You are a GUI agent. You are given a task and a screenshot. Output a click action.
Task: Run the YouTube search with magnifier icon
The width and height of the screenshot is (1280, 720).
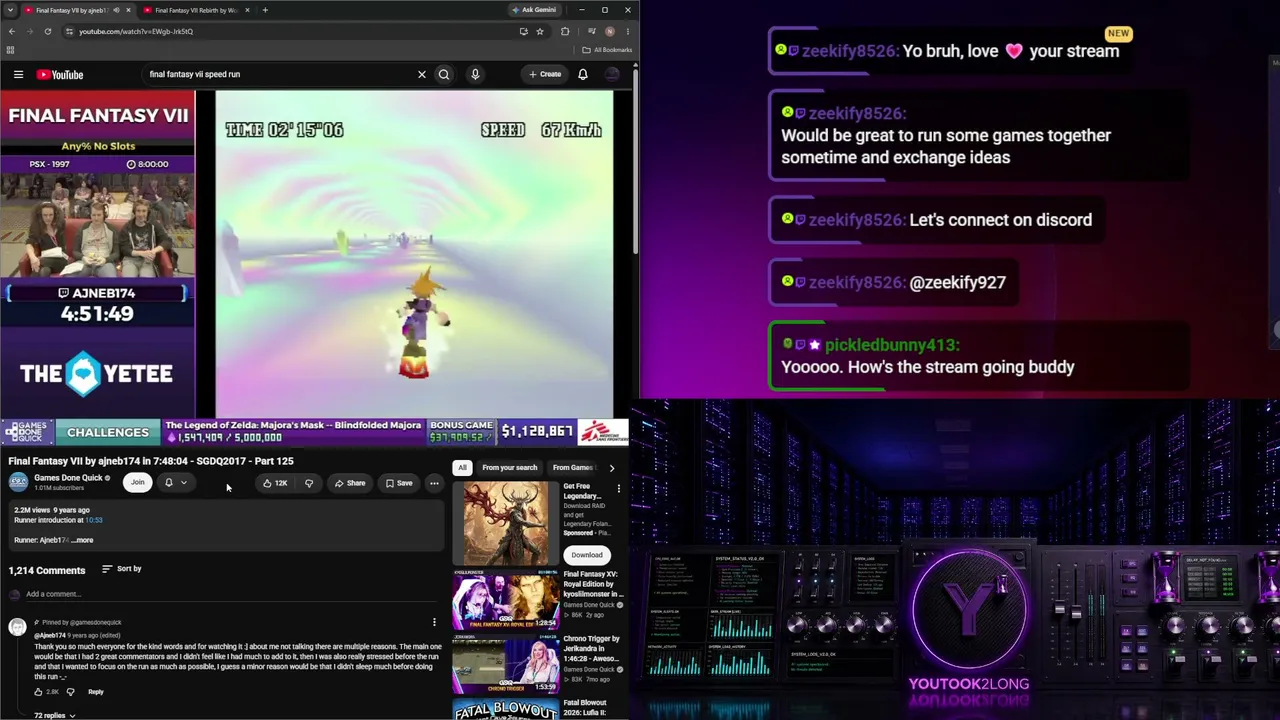444,74
